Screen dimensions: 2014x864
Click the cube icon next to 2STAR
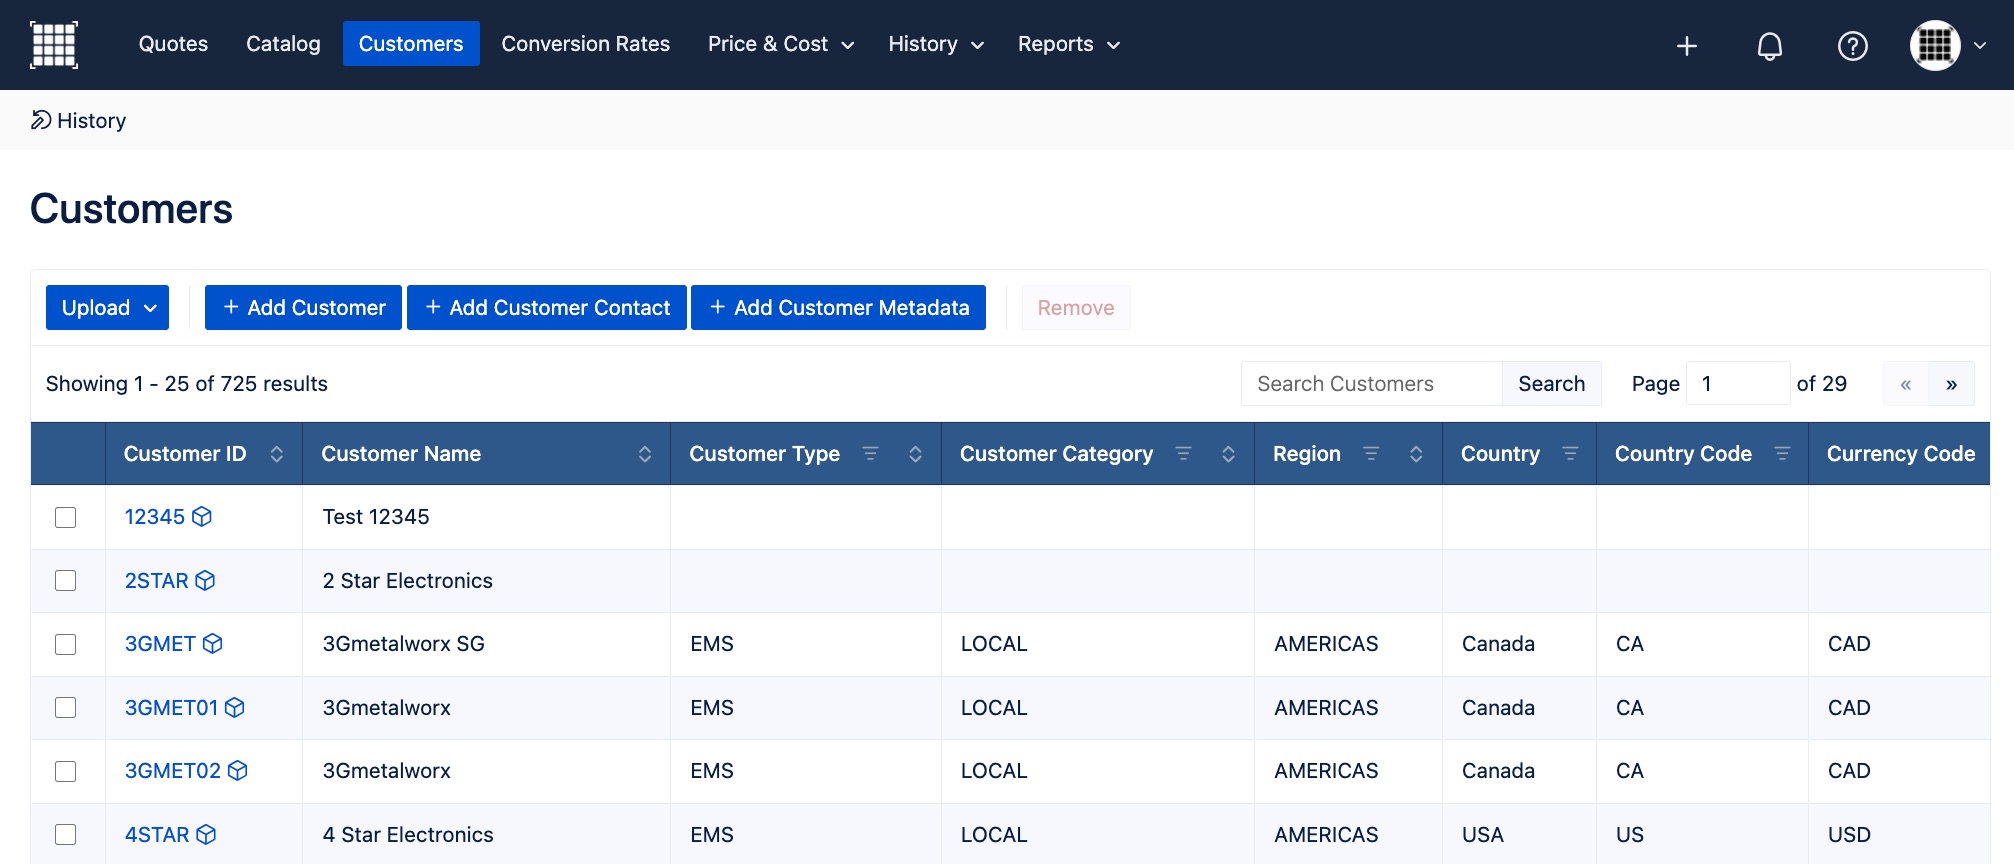[205, 581]
